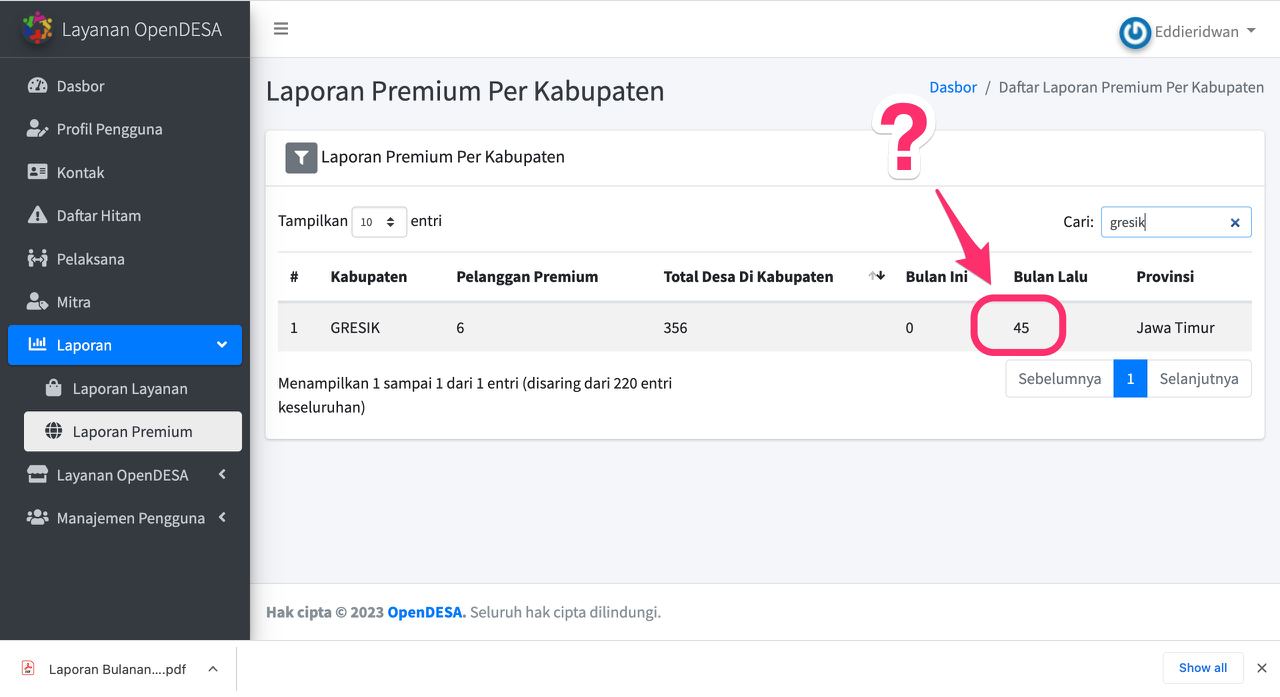The width and height of the screenshot is (1280, 697).
Task: Open the Eddieridwan account dropdown
Action: tap(1195, 31)
